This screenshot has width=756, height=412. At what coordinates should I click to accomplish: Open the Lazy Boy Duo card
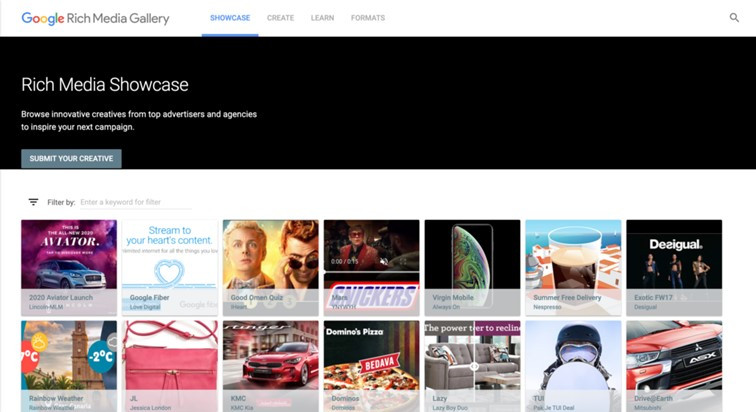point(472,366)
